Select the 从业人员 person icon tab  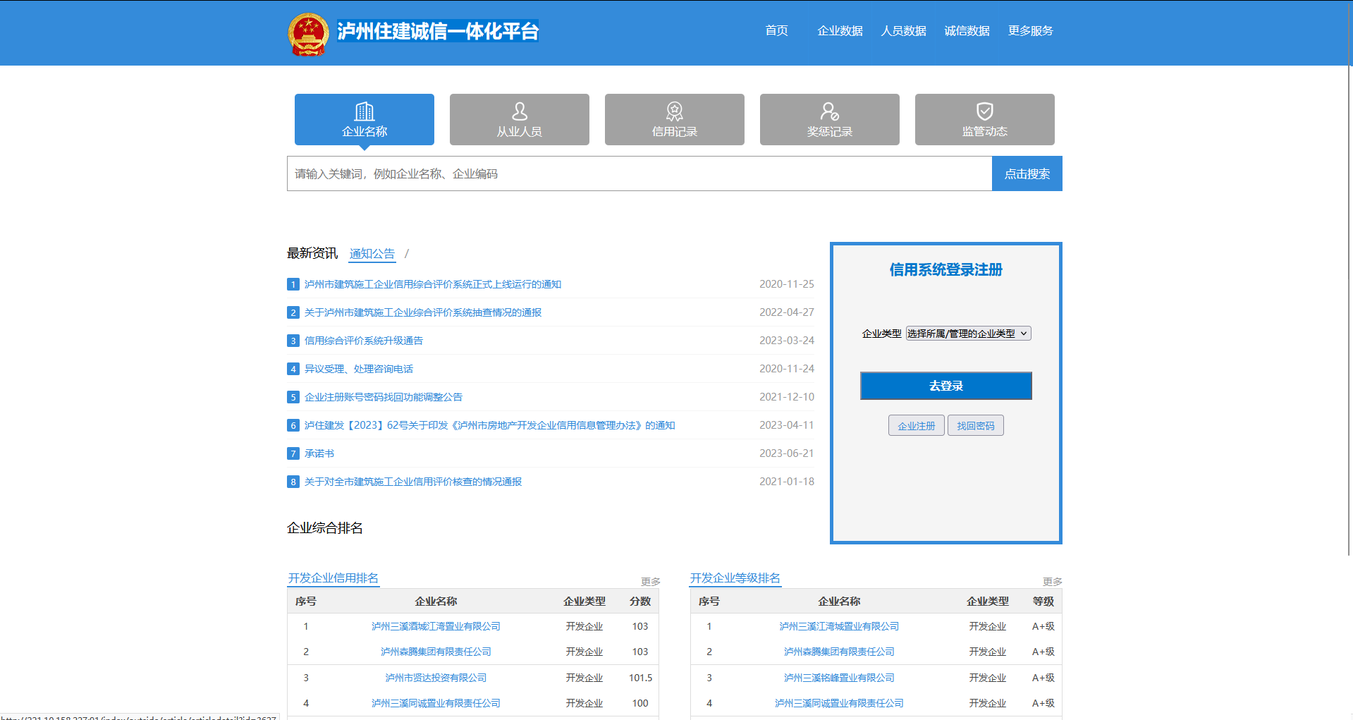(x=519, y=119)
